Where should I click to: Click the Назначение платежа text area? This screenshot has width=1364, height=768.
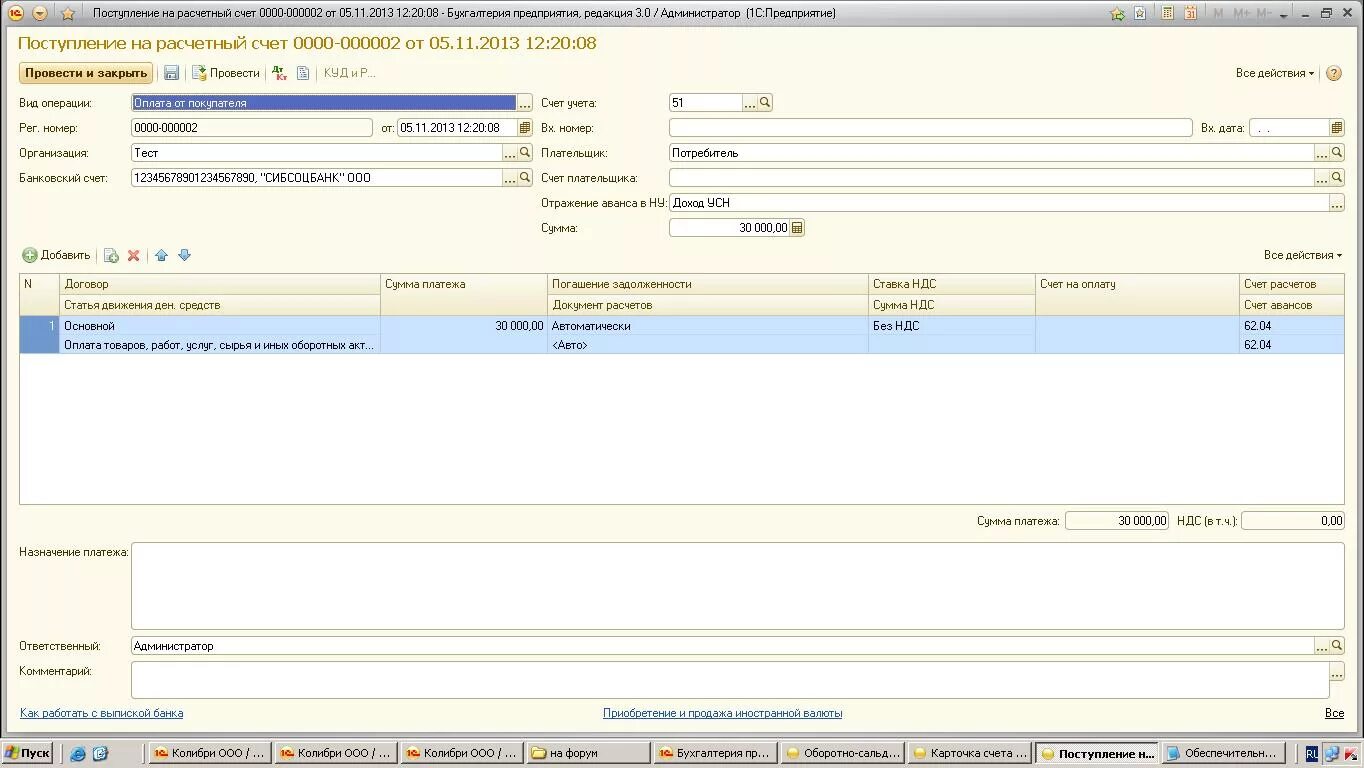click(737, 586)
